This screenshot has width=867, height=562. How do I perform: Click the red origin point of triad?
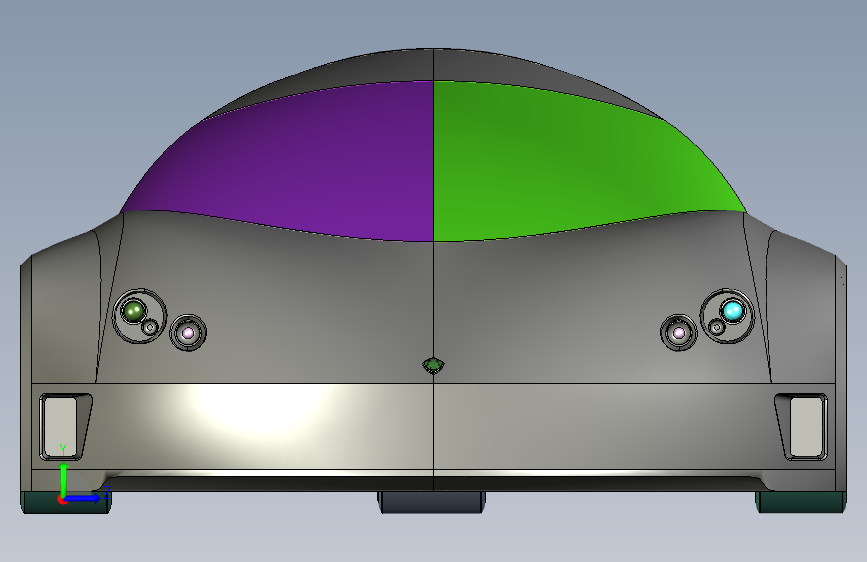click(x=62, y=499)
